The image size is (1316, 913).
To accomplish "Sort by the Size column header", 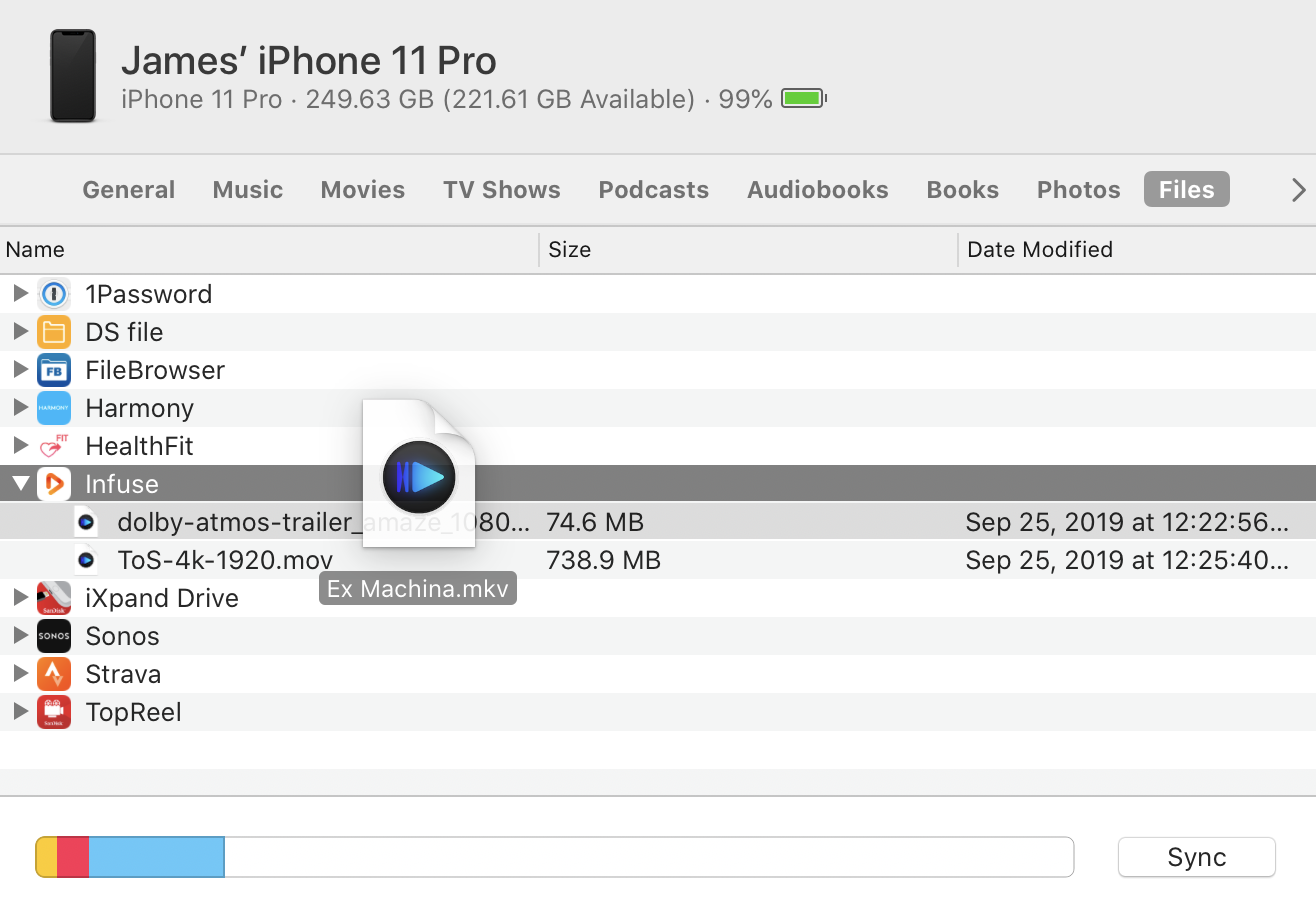I will point(748,249).
